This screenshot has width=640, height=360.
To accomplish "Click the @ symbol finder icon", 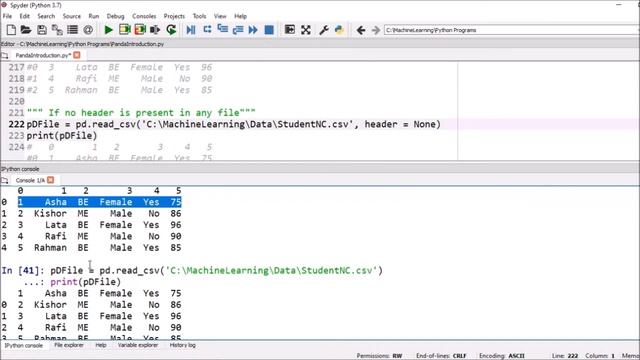I will tap(88, 30).
